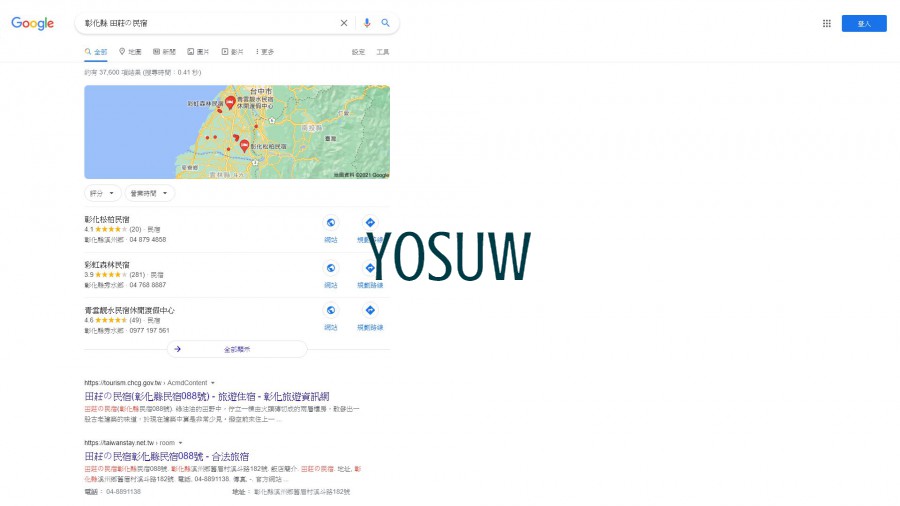Click the map preview of Changhua area

click(x=237, y=132)
